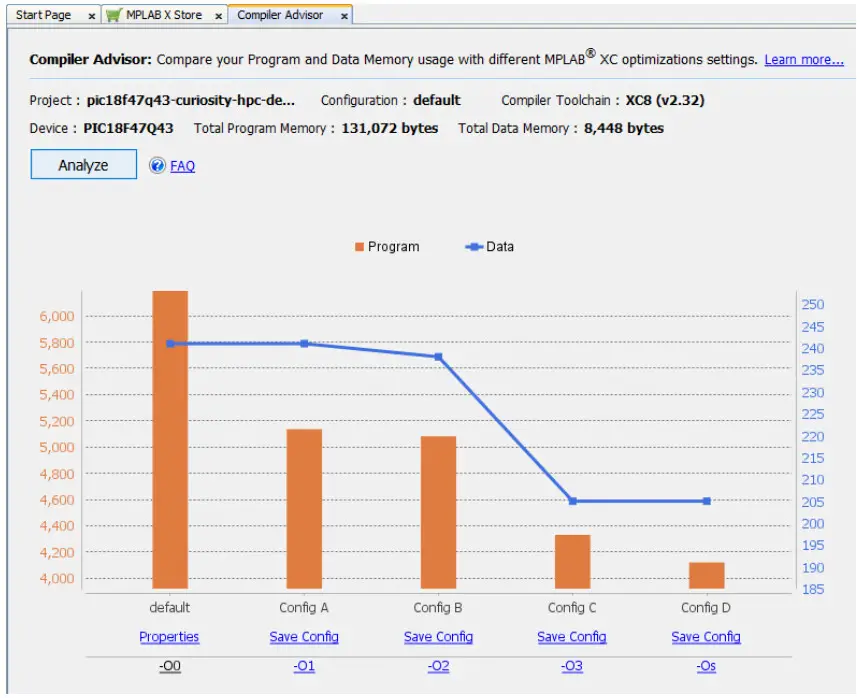Click the Config A program bar

click(304, 509)
